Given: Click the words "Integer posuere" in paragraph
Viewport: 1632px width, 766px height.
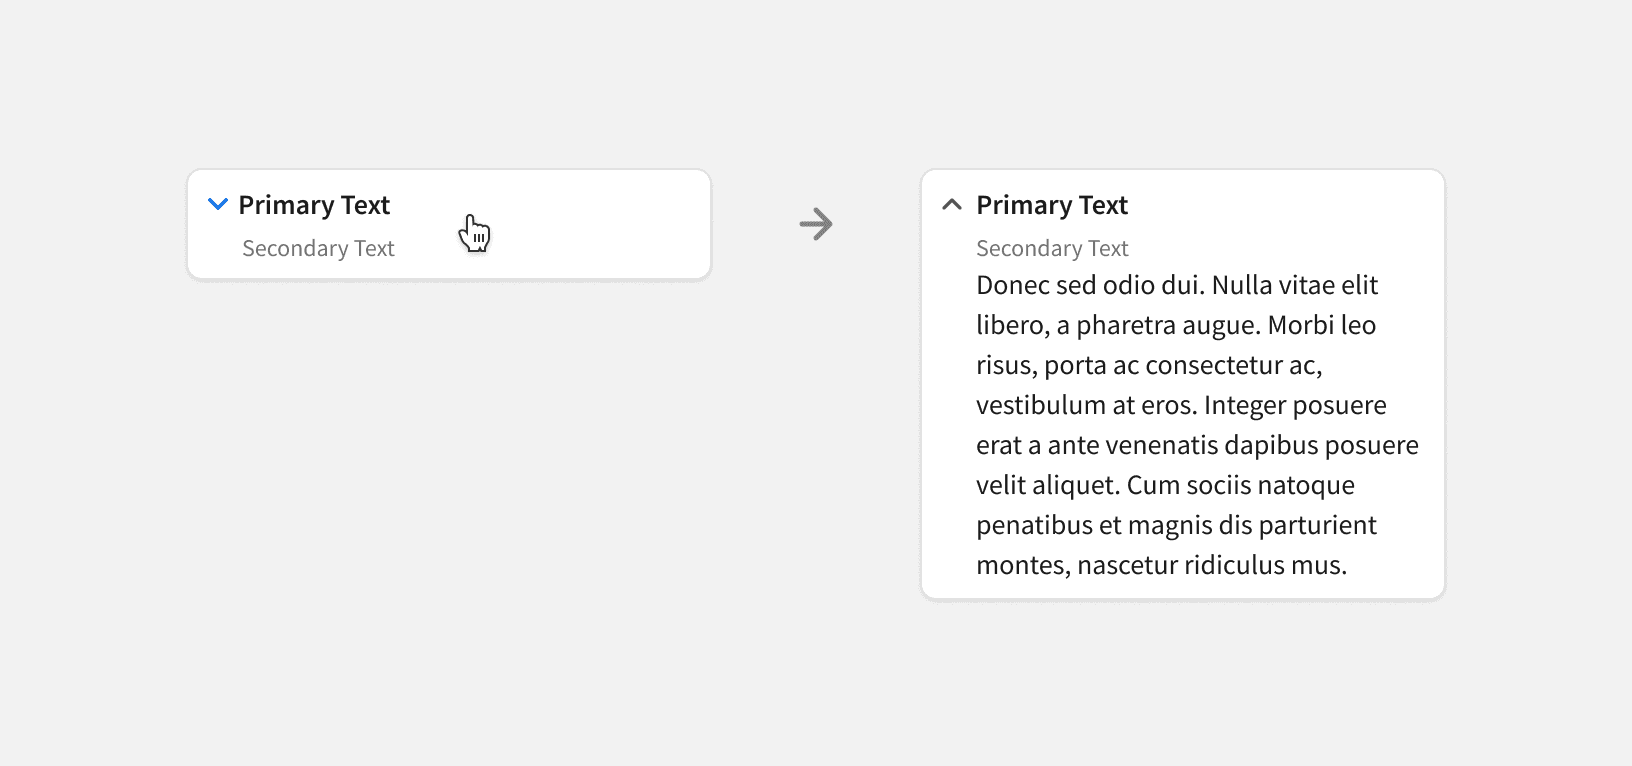Looking at the screenshot, I should coord(1295,406).
